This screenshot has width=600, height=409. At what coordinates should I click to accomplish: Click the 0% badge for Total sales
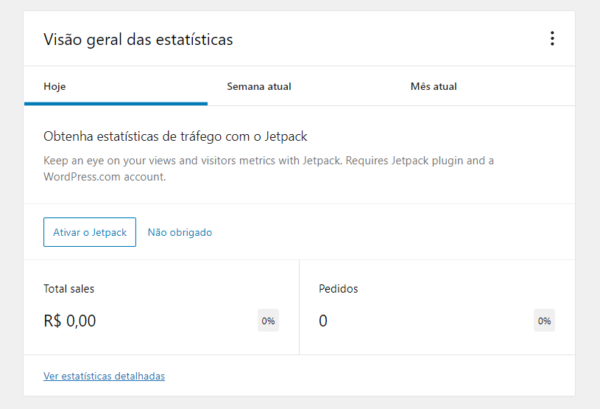click(x=268, y=321)
